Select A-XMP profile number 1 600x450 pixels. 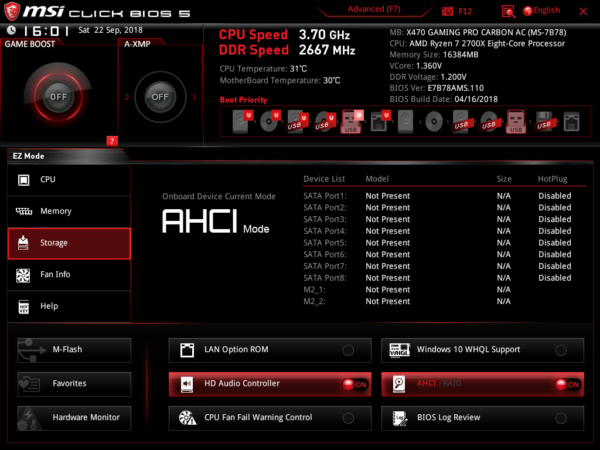(x=194, y=97)
